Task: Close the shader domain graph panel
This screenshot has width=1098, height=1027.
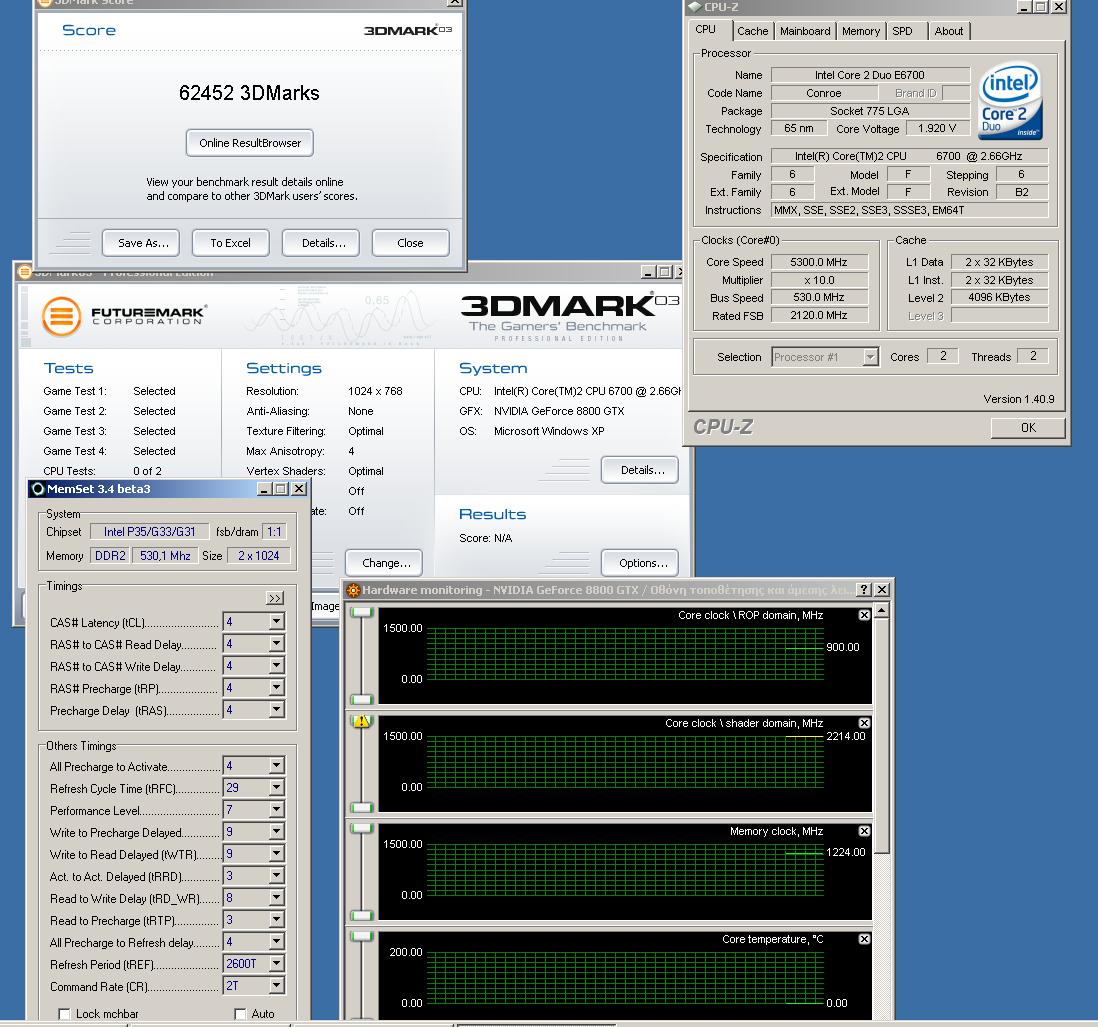Action: (864, 722)
